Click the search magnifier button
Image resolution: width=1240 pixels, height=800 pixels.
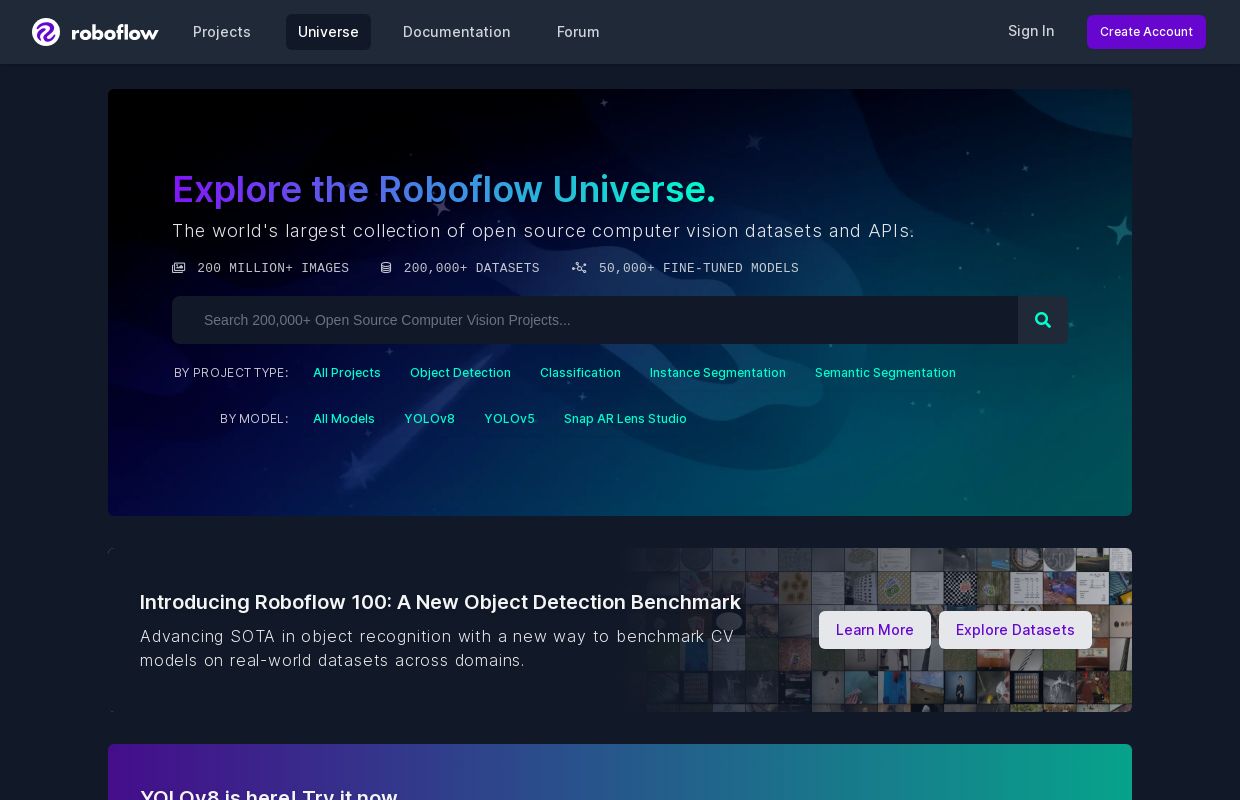[x=1043, y=320]
